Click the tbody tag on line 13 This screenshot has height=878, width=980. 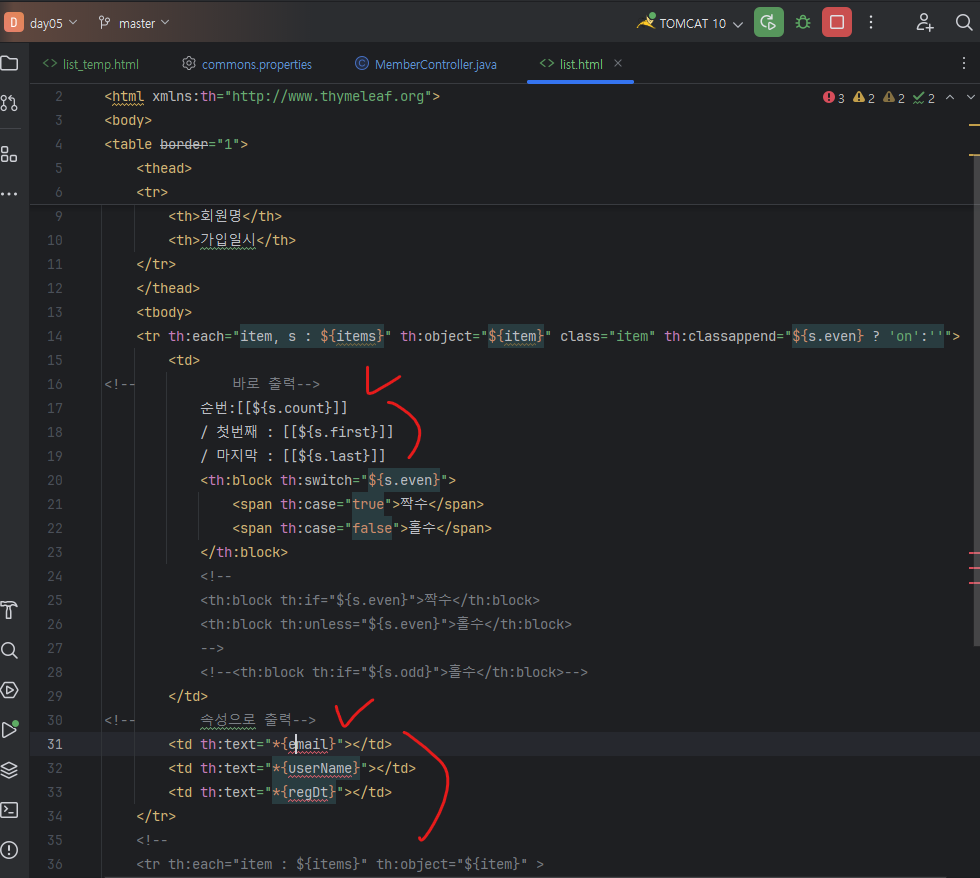(x=164, y=312)
